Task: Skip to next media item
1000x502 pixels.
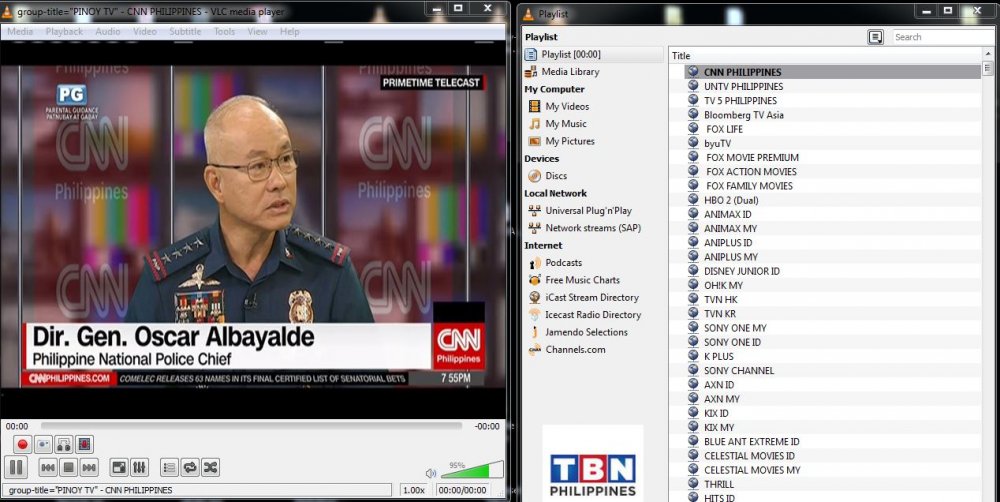Action: coord(89,468)
